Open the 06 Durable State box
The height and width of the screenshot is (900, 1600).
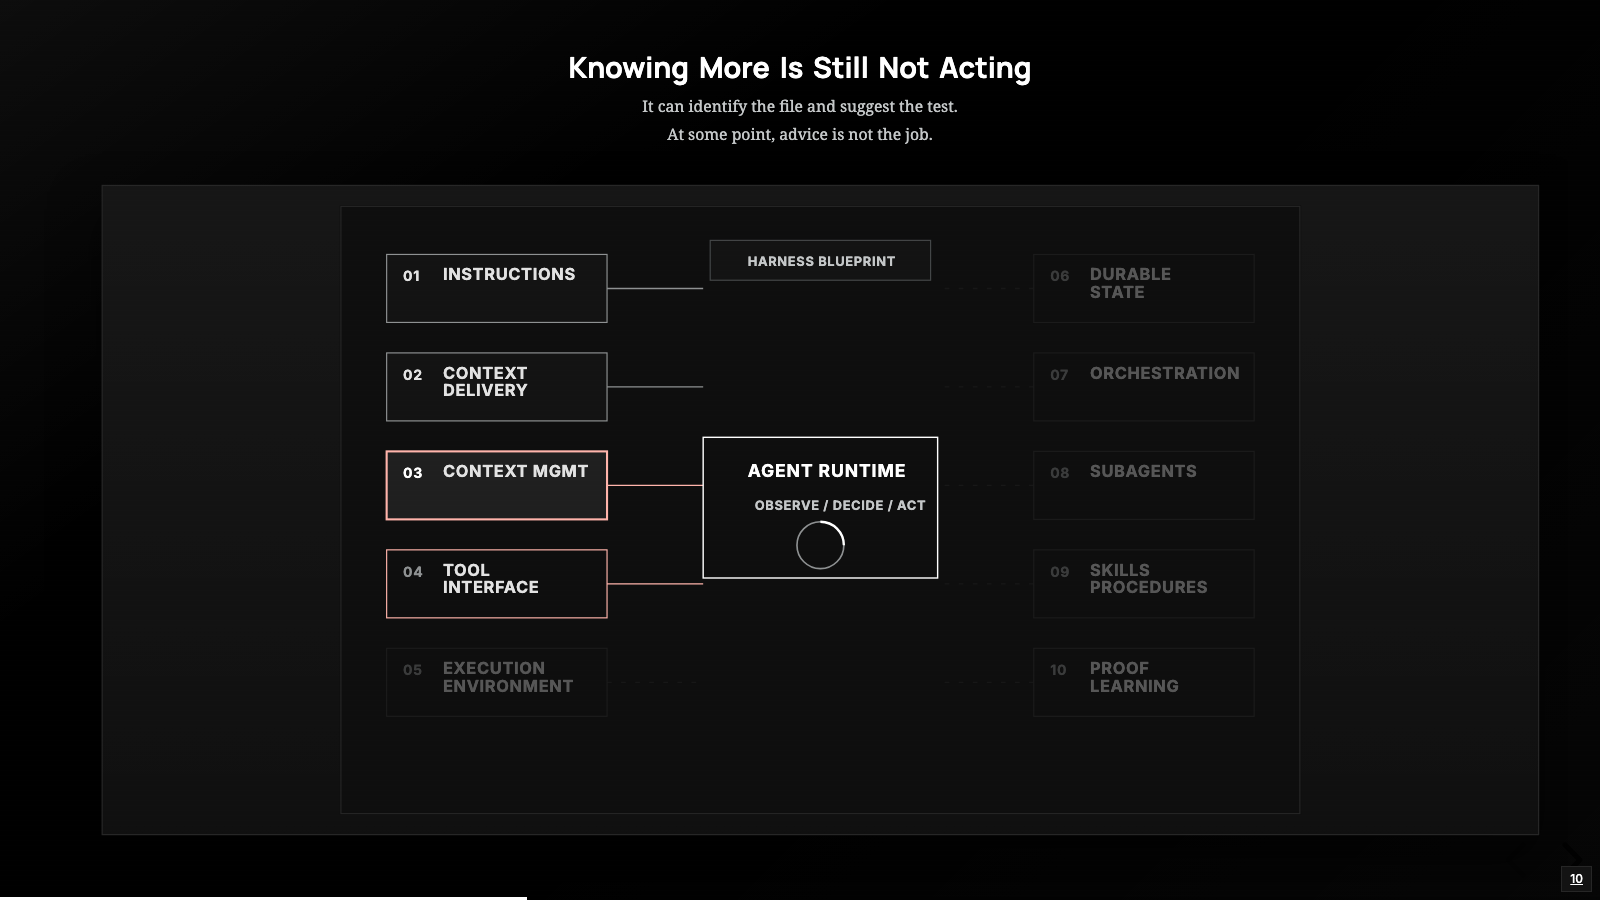[1143, 288]
